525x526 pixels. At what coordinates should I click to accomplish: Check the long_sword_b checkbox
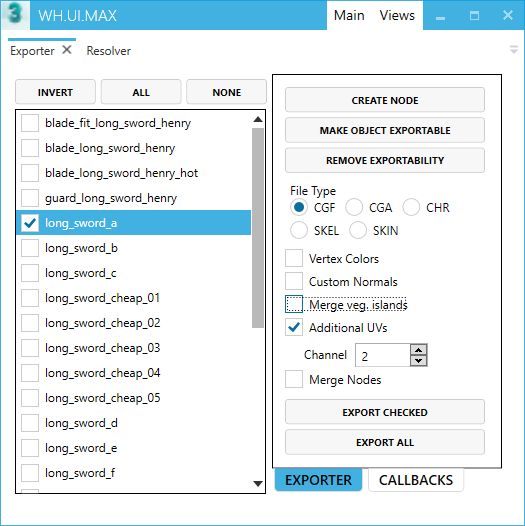click(30, 248)
